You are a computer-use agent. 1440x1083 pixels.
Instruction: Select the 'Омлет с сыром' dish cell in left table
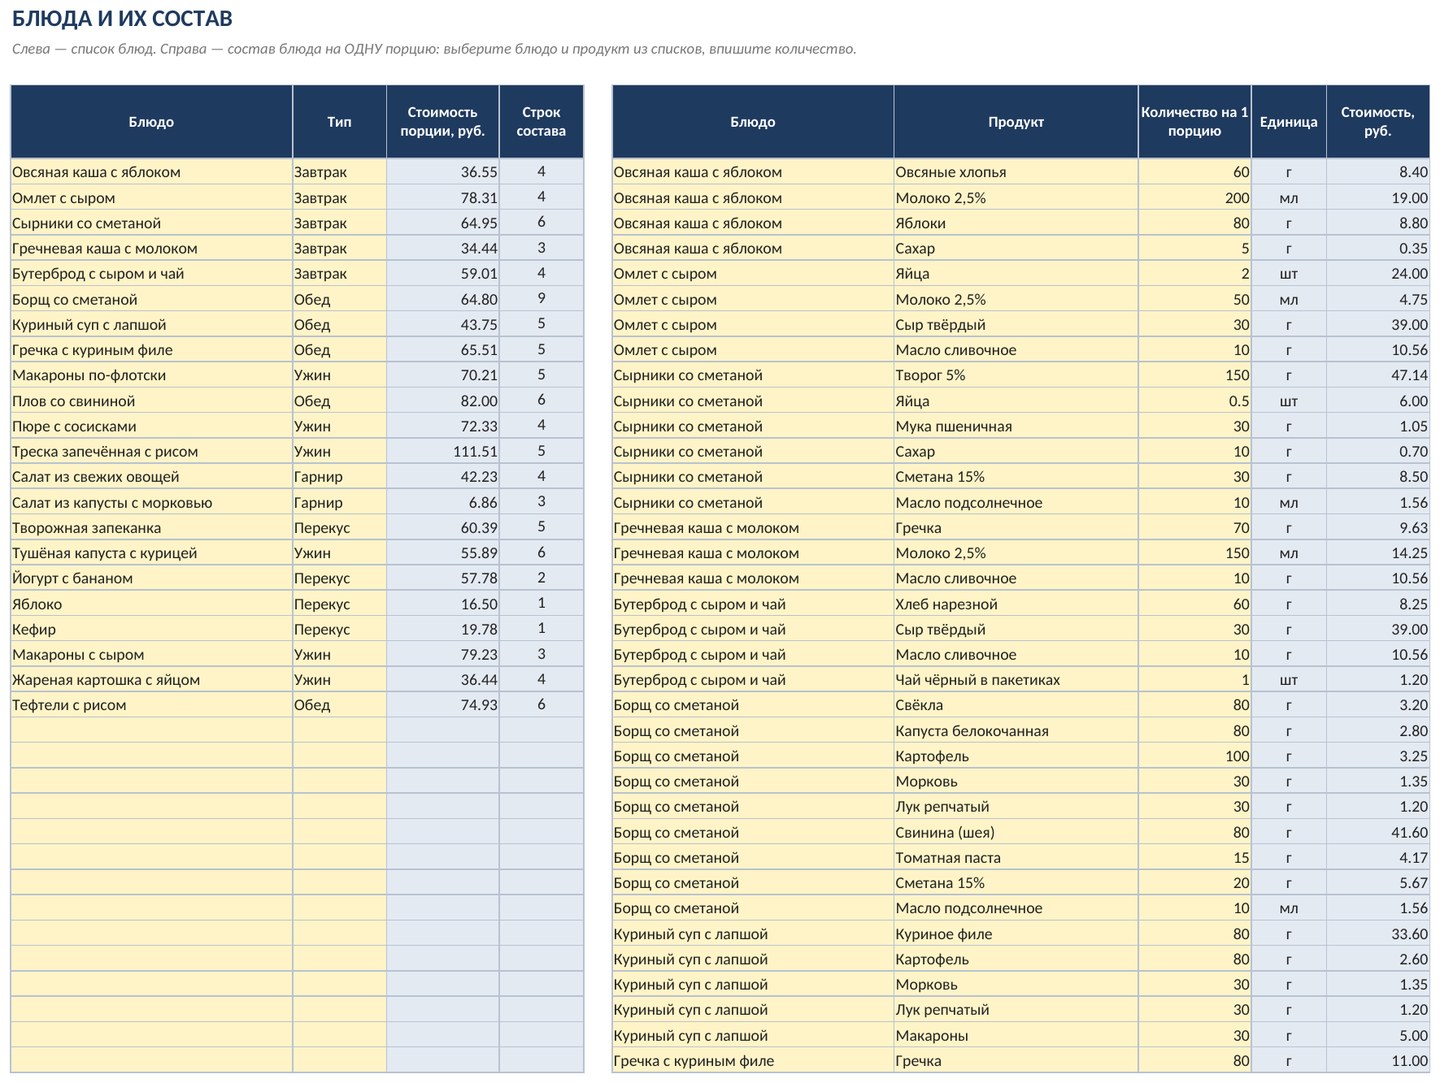click(x=151, y=198)
